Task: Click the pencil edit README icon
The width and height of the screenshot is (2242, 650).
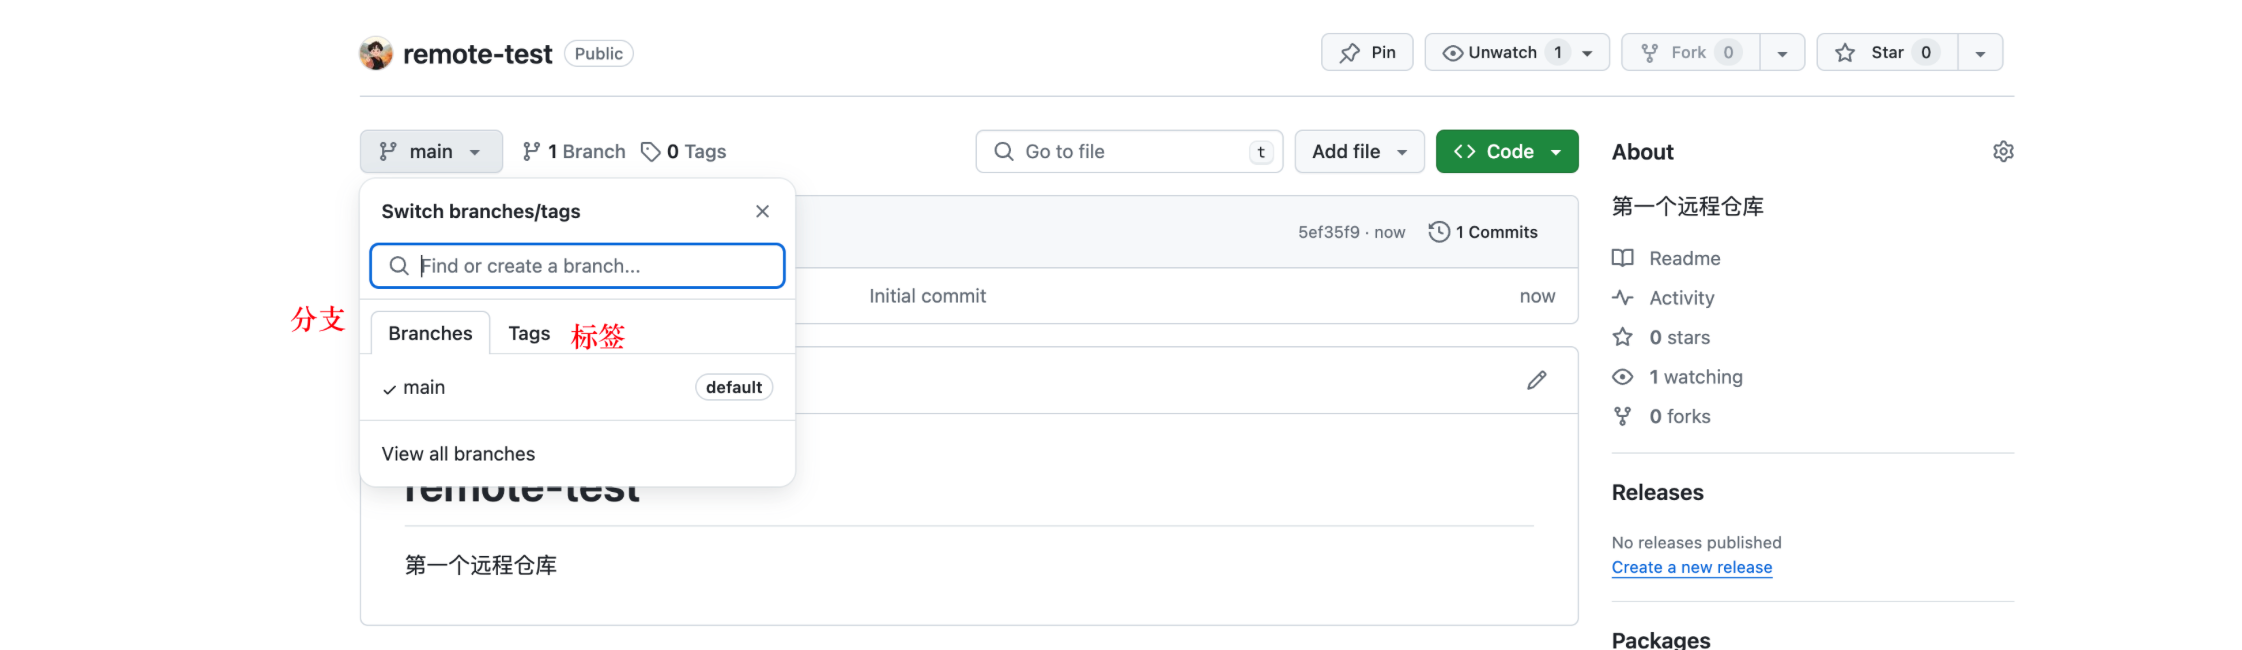Action: coord(1536,380)
